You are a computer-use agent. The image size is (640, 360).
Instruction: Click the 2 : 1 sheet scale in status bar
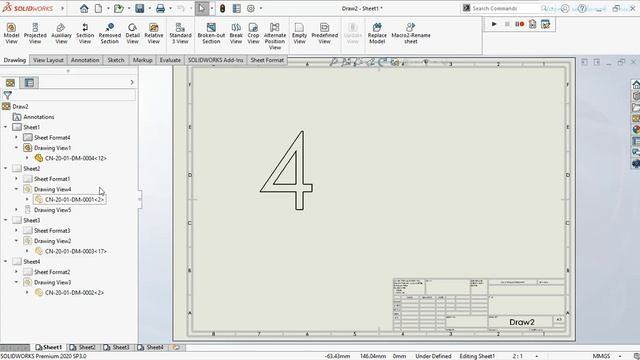tap(518, 356)
